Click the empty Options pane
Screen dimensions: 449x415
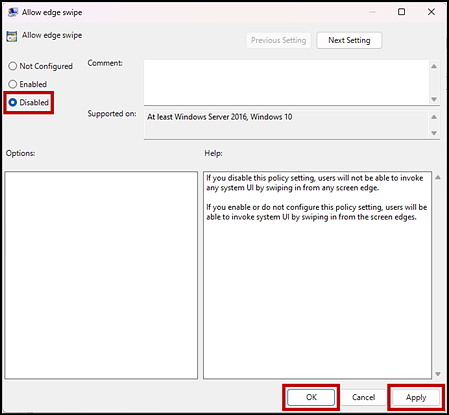click(101, 275)
